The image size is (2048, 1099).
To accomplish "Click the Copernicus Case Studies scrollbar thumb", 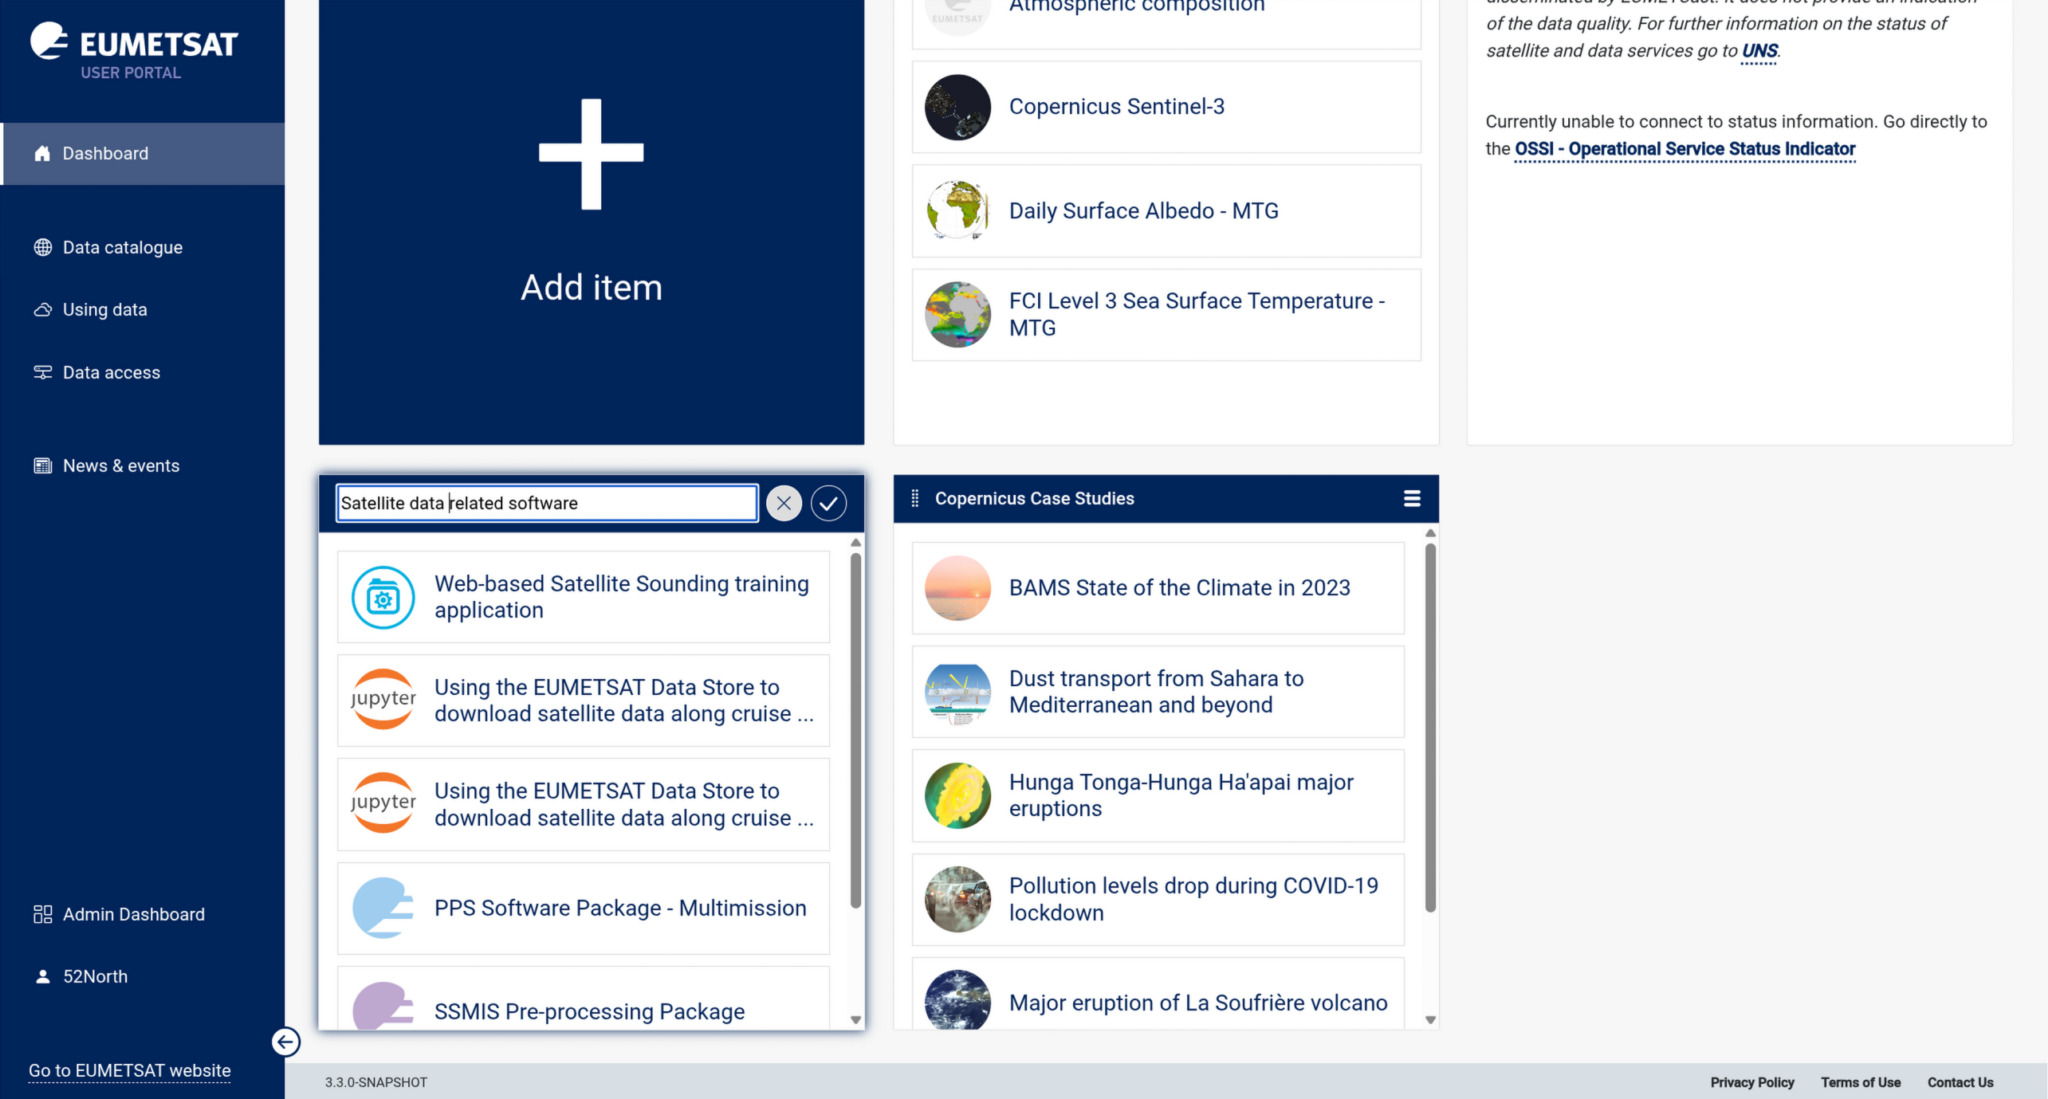I will coord(1430,727).
